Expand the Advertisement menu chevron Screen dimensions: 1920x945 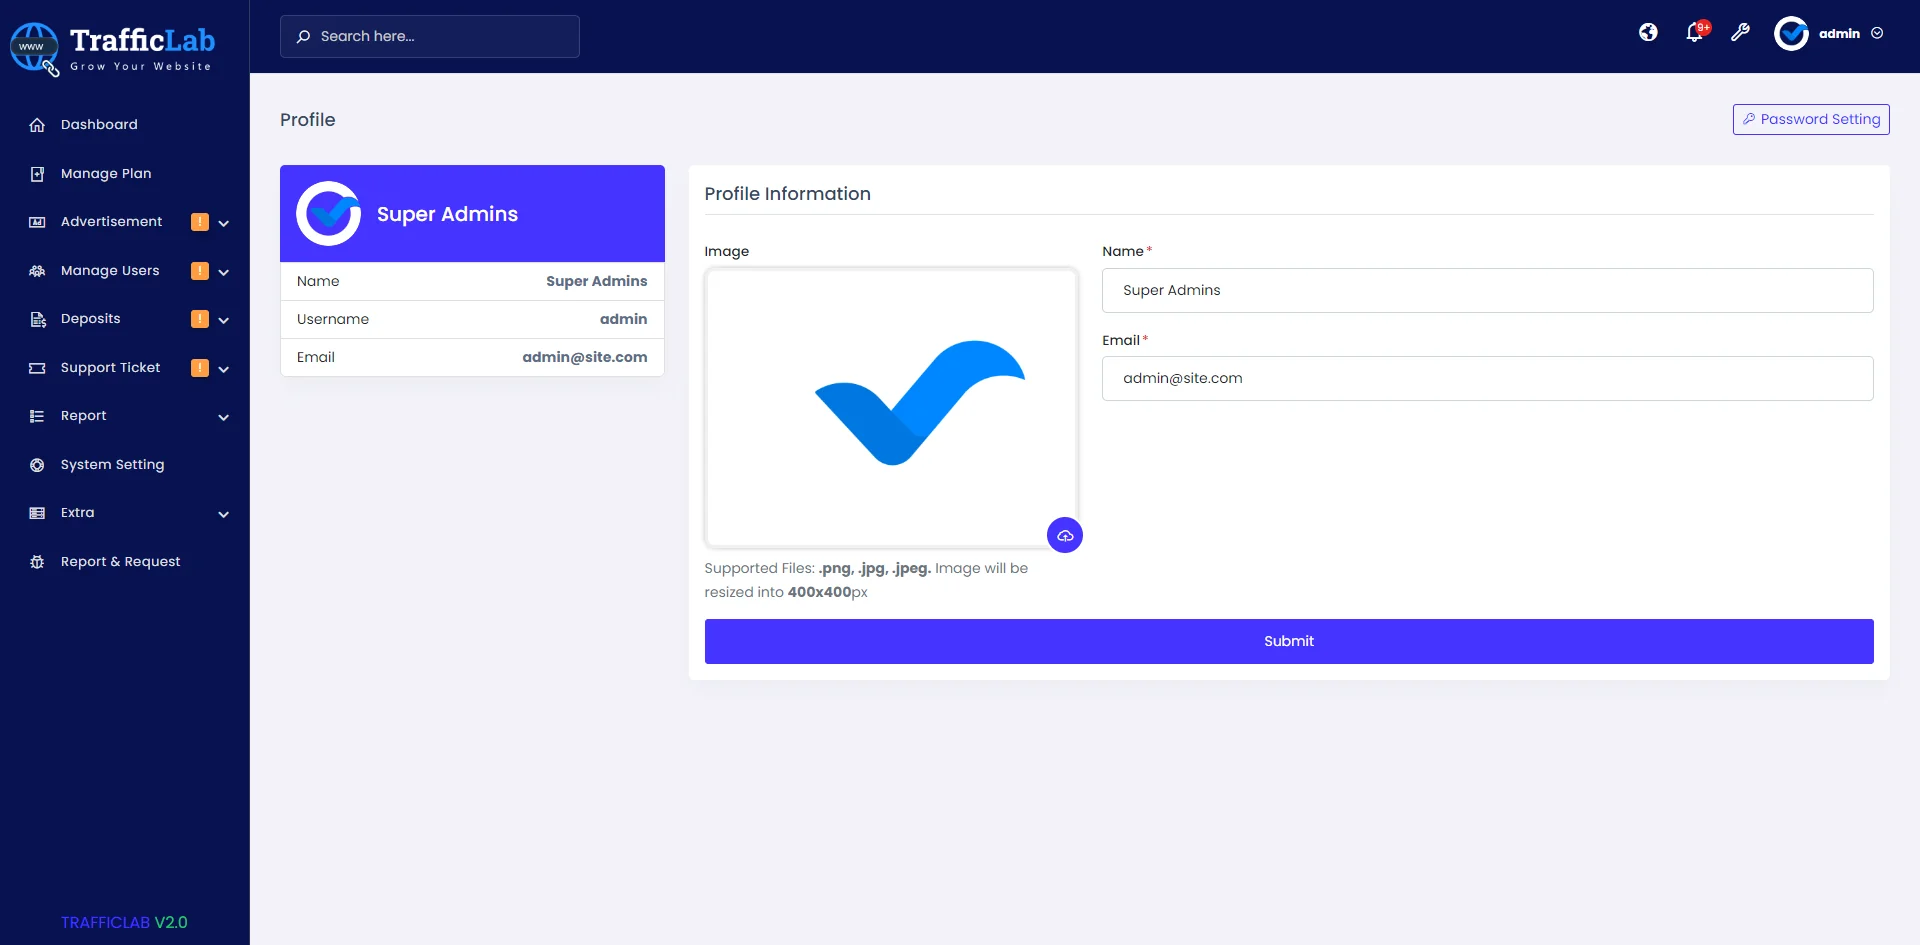[x=224, y=223]
